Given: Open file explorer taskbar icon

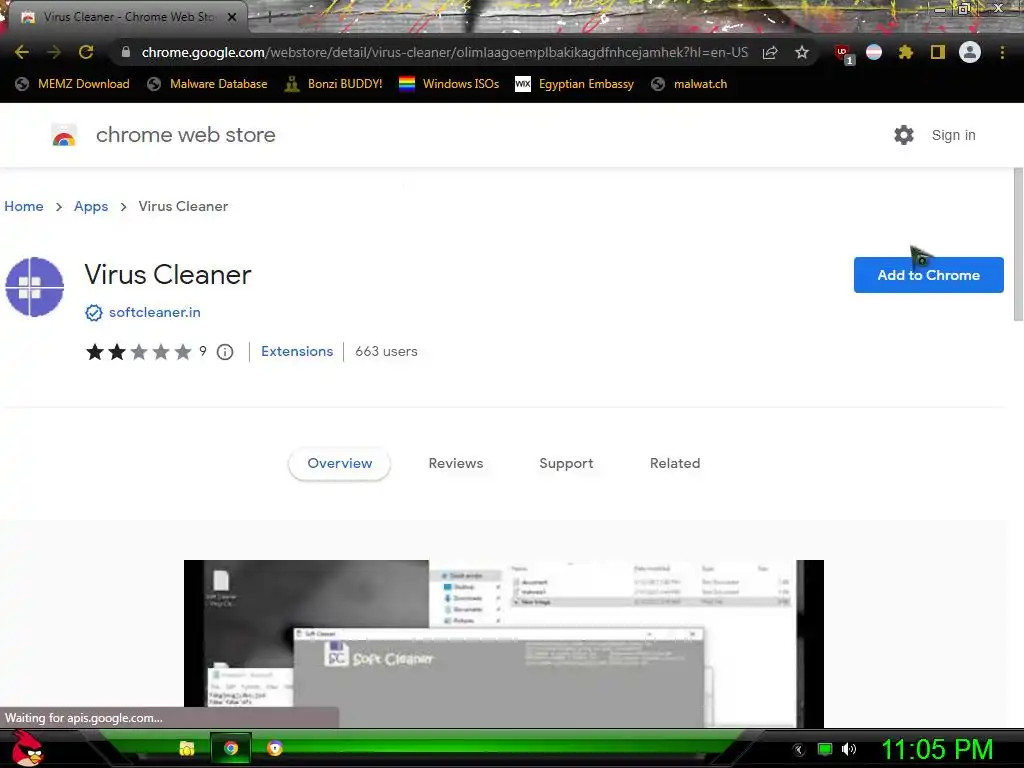Looking at the screenshot, I should [x=187, y=748].
